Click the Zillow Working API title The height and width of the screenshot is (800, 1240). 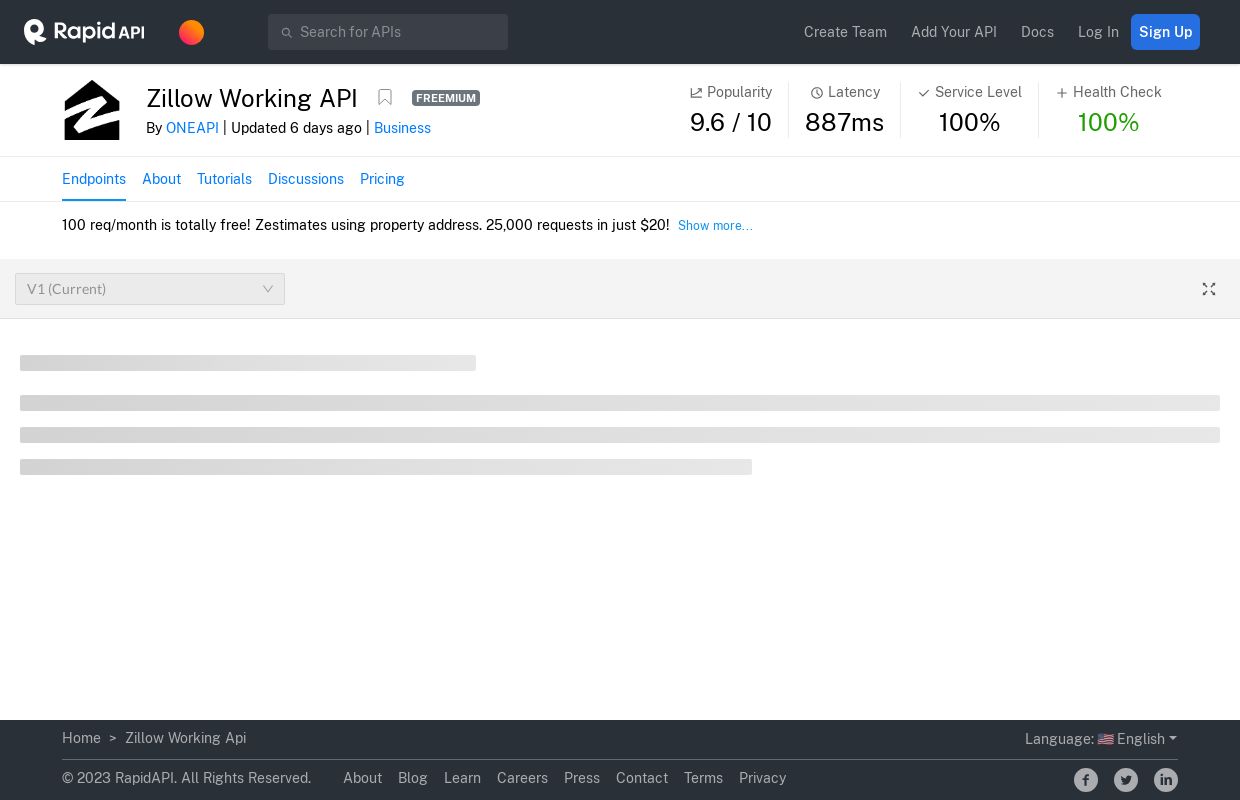tap(252, 98)
